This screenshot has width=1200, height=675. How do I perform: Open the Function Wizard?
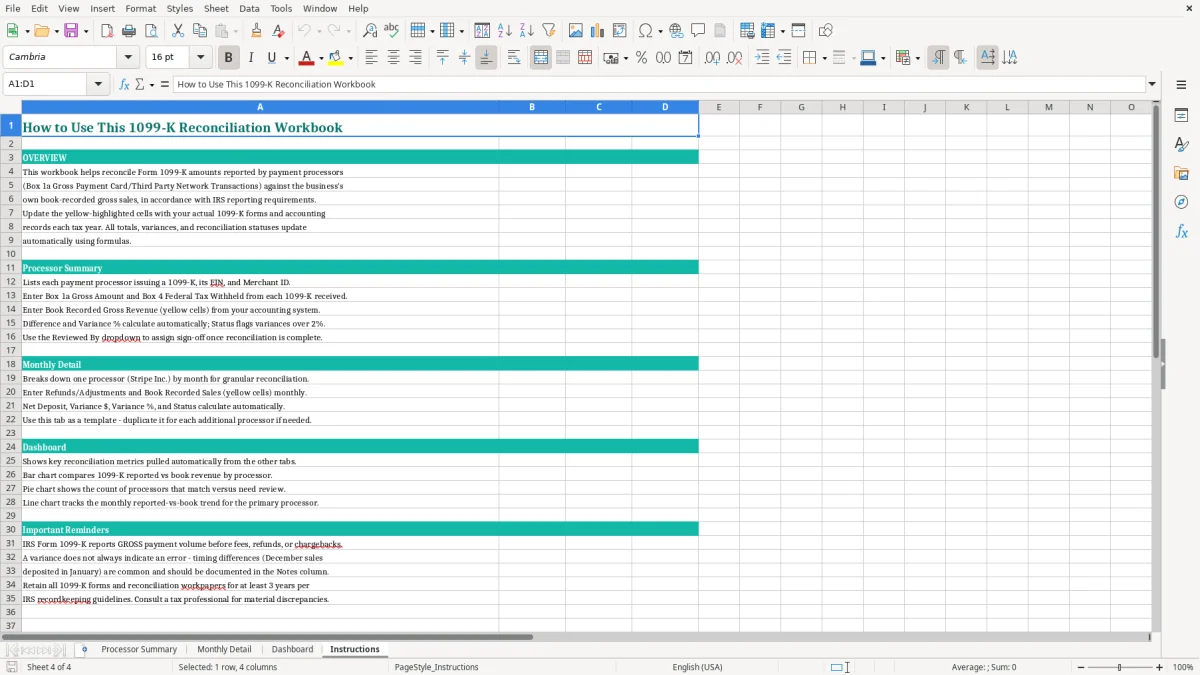(x=125, y=84)
